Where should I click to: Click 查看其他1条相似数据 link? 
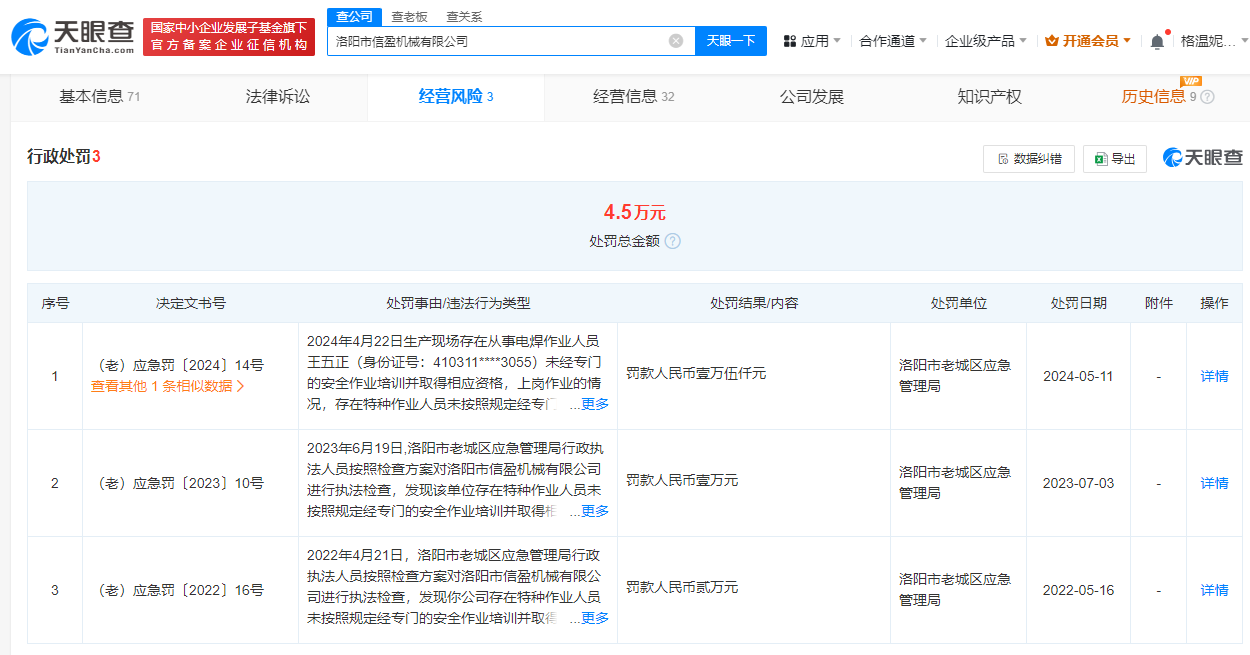(167, 386)
